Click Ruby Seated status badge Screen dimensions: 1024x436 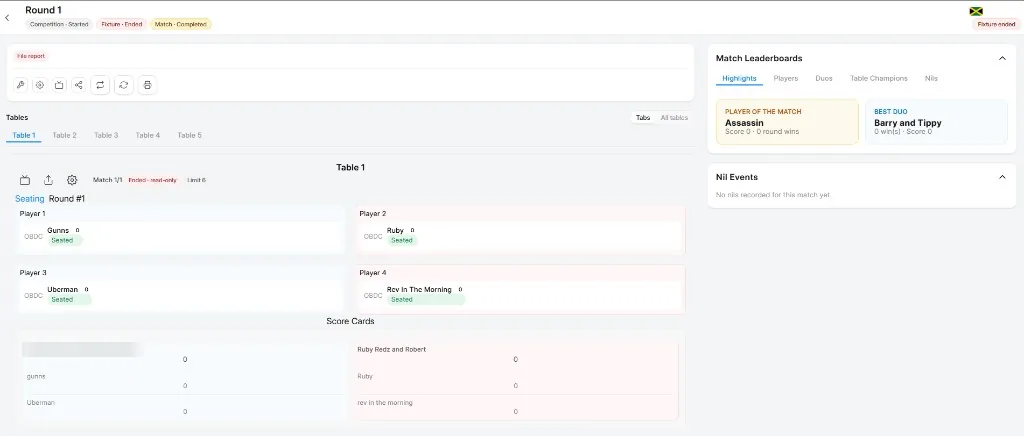coord(402,240)
